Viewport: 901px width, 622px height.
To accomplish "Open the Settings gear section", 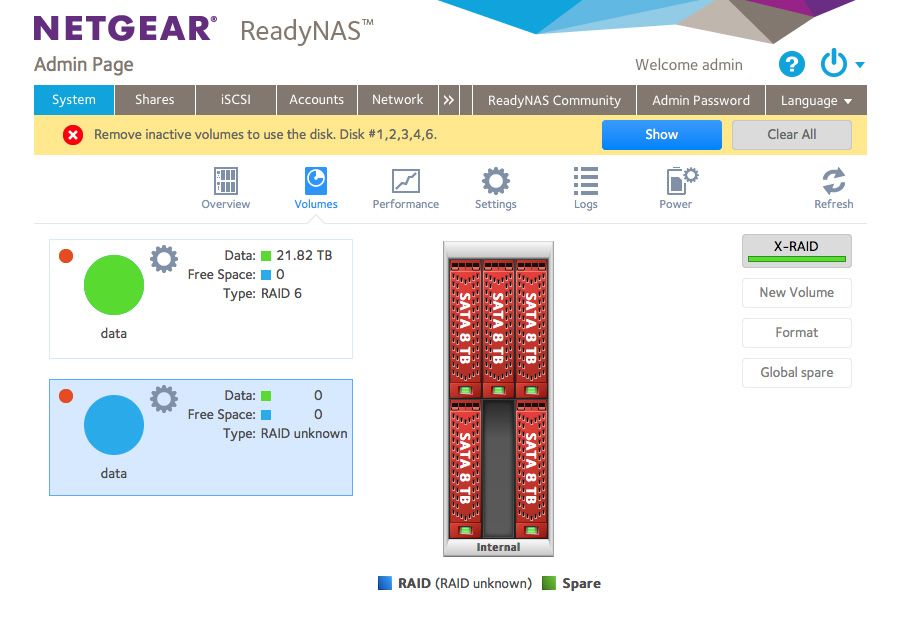I will coord(495,188).
